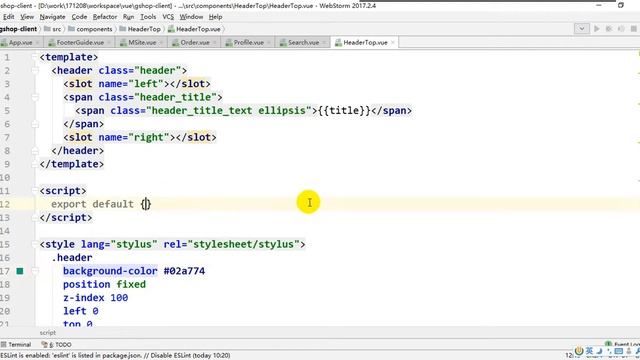
Task: Click the script breadcrumb below editor
Action: [x=47, y=333]
